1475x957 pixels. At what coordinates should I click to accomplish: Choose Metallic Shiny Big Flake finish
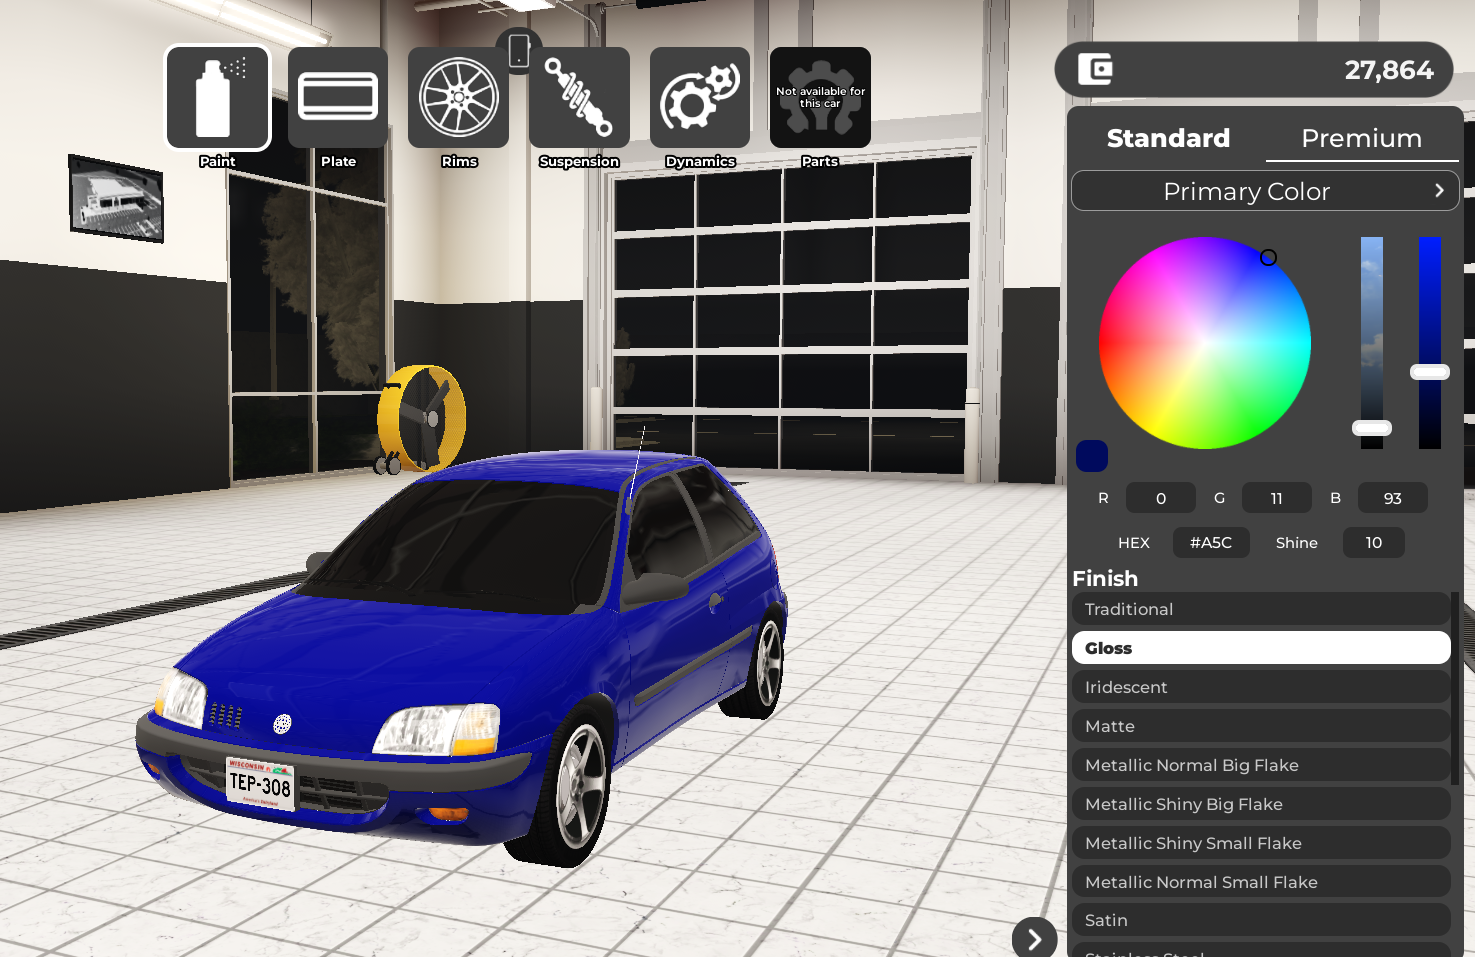click(x=1260, y=804)
